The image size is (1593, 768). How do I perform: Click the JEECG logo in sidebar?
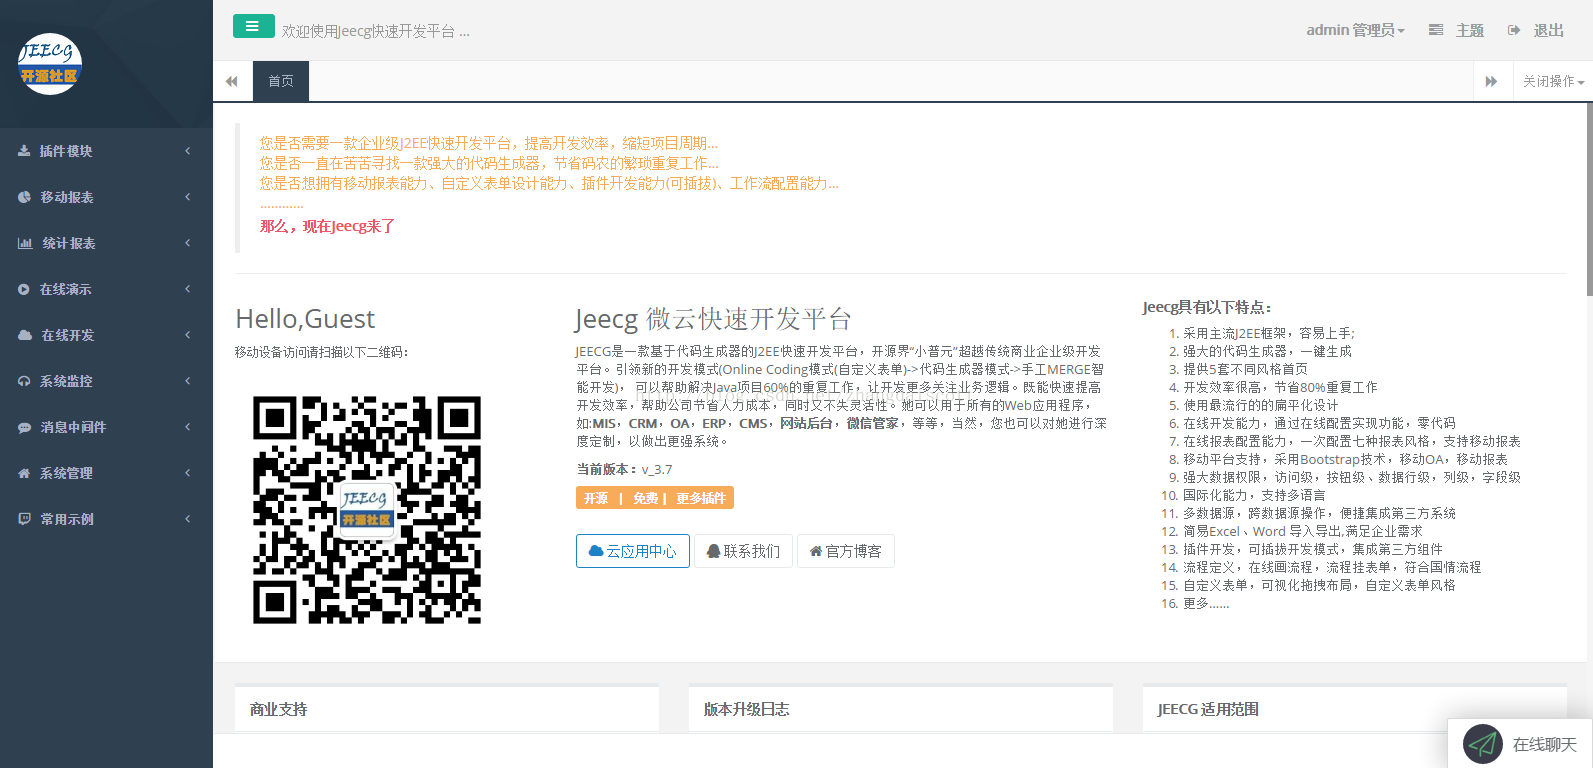click(x=50, y=64)
